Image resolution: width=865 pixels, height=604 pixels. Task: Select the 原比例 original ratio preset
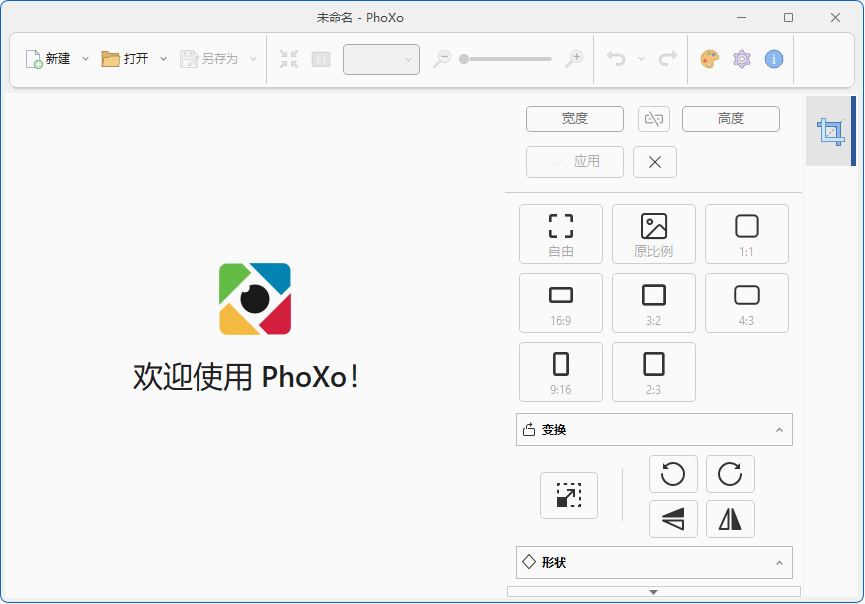(x=654, y=234)
